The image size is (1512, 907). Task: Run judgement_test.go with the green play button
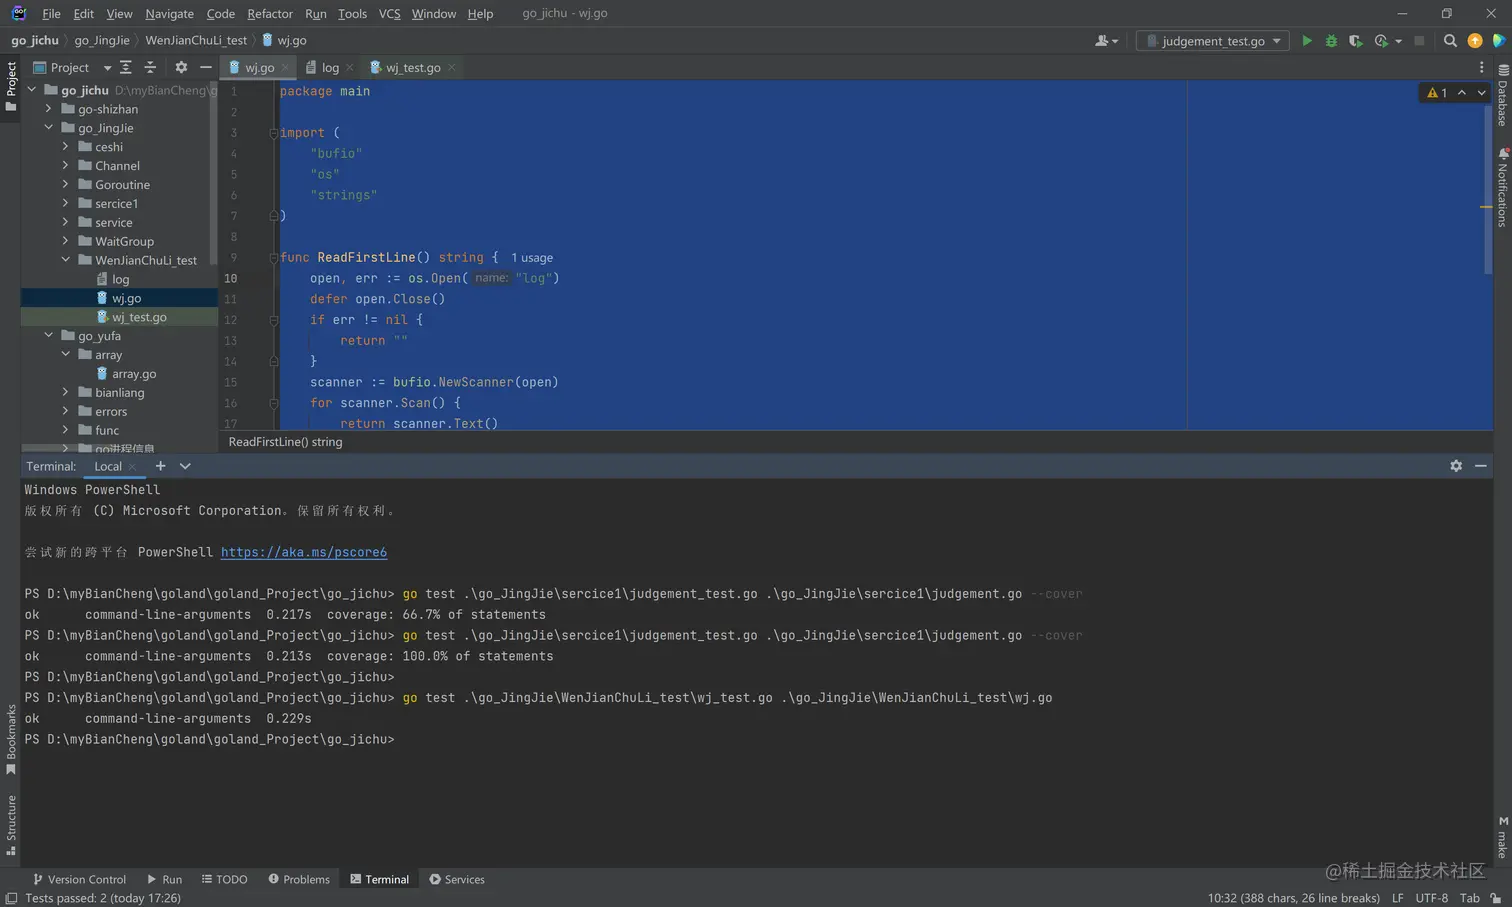click(x=1306, y=41)
